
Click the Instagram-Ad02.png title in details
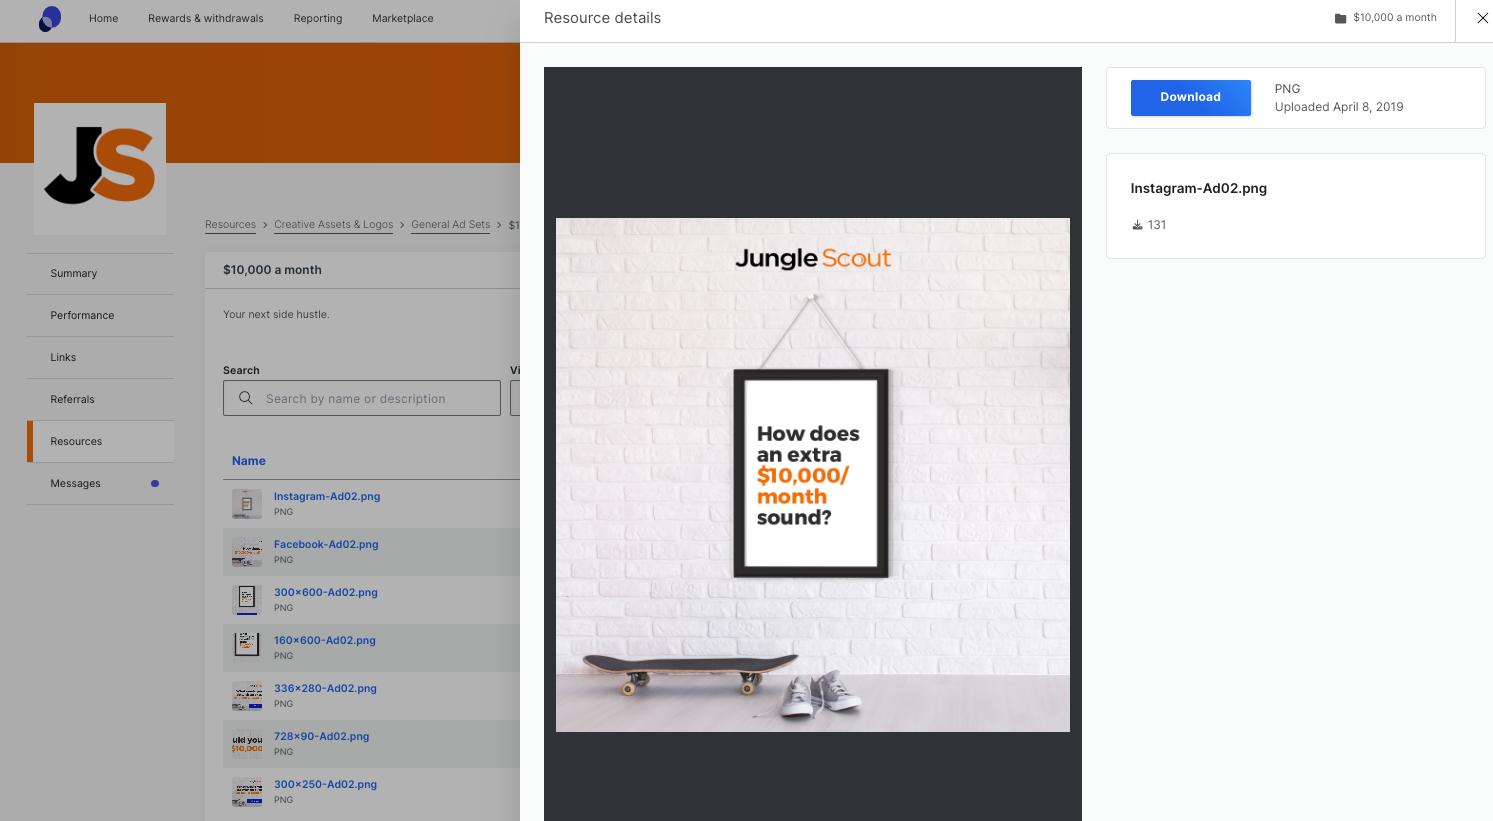point(1199,188)
